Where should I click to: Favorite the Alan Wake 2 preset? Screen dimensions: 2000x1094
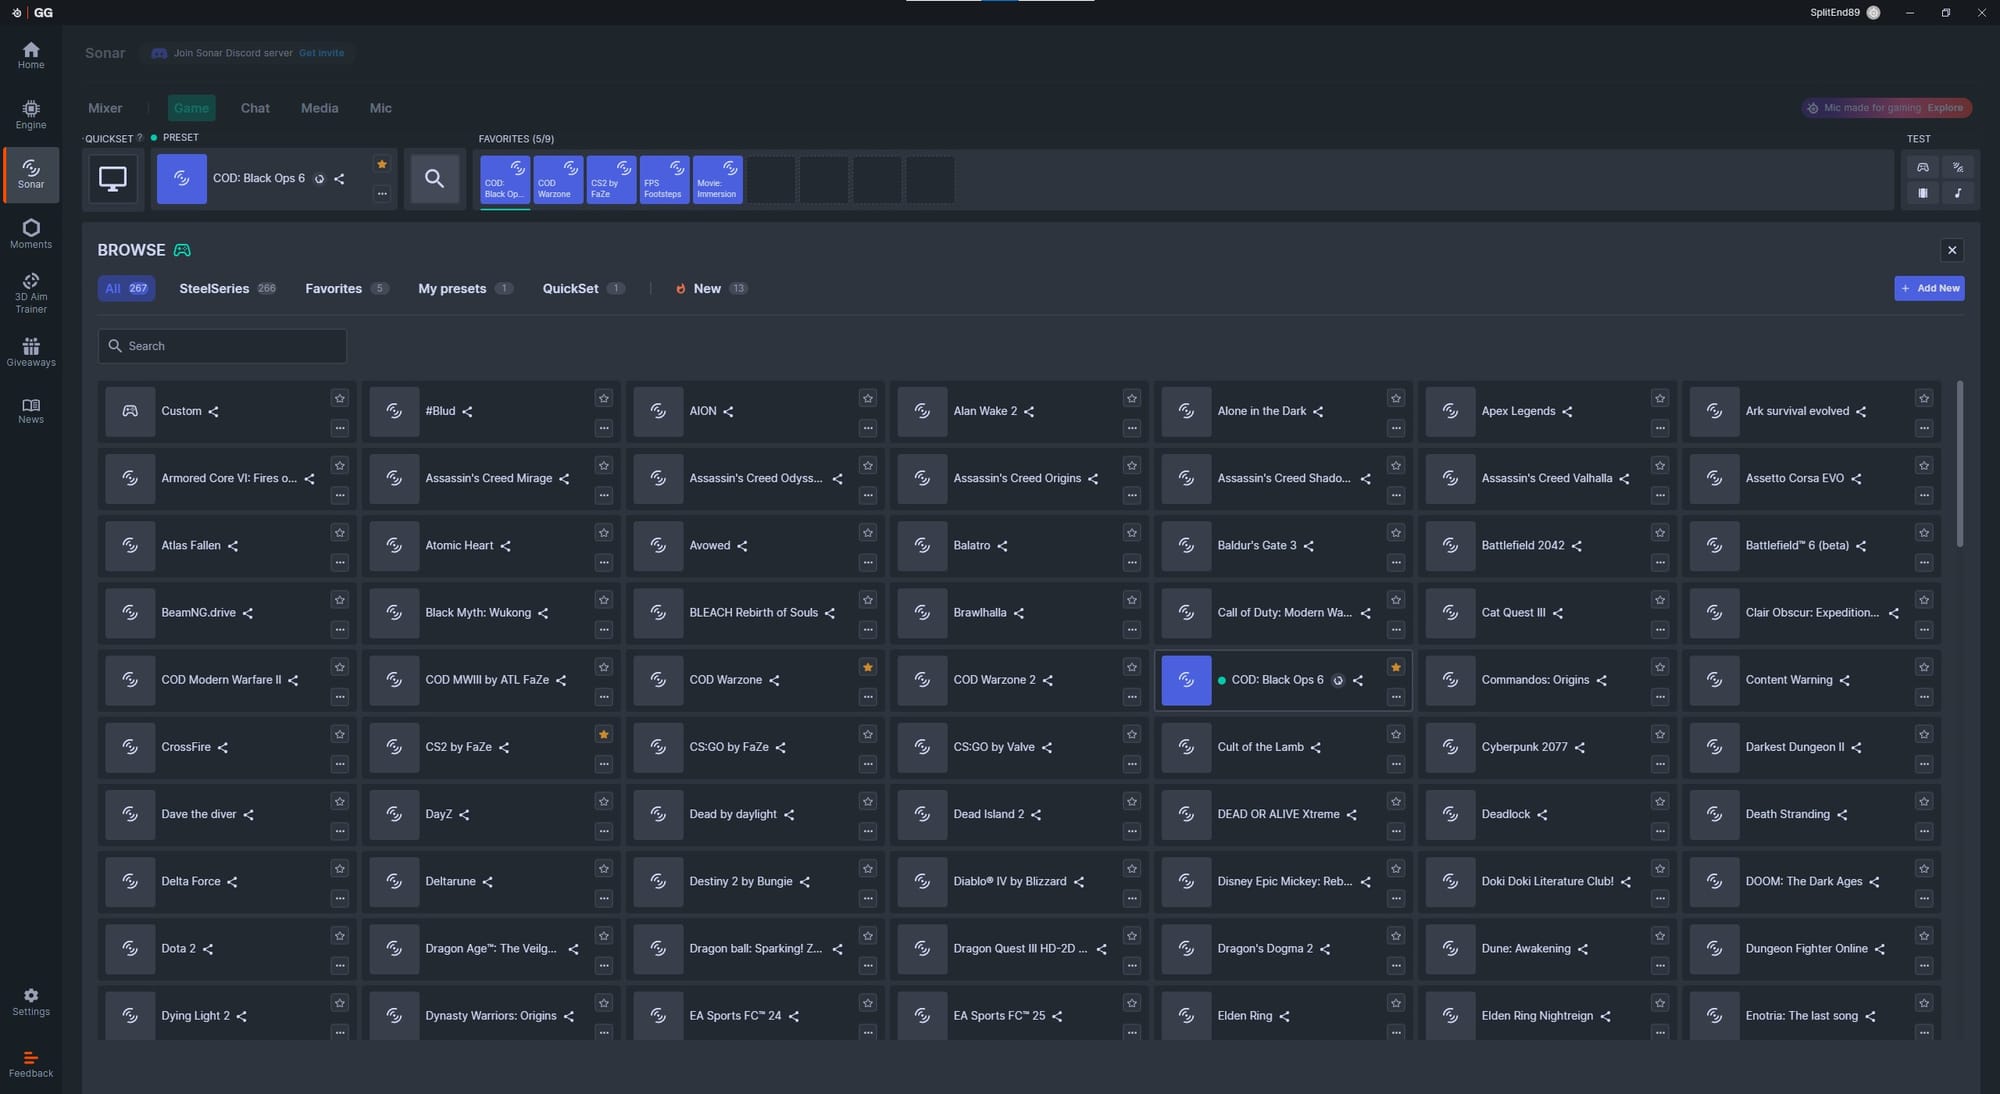1131,398
